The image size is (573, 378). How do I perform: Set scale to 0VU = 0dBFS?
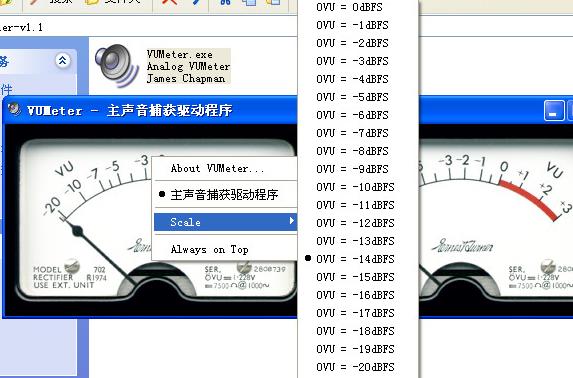point(358,7)
